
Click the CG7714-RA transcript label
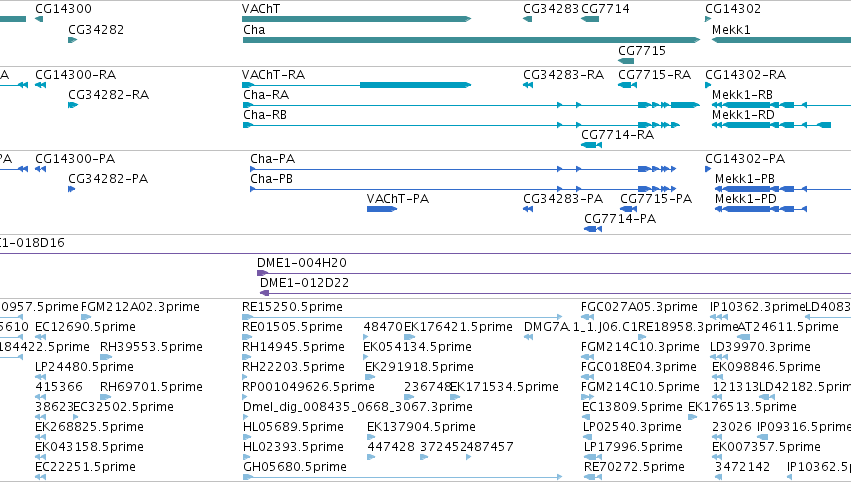(618, 135)
